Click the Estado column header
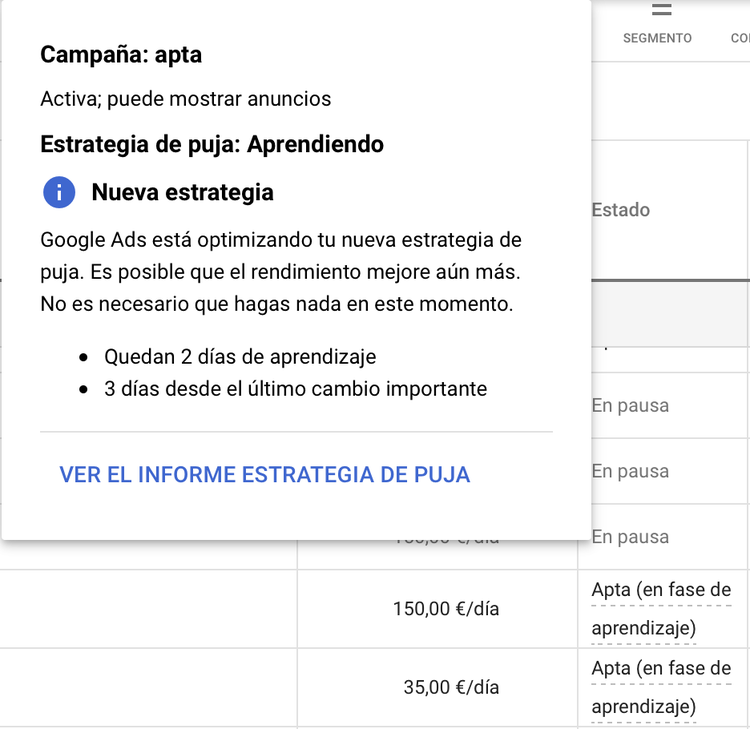The height and width of the screenshot is (729, 750). [x=621, y=210]
